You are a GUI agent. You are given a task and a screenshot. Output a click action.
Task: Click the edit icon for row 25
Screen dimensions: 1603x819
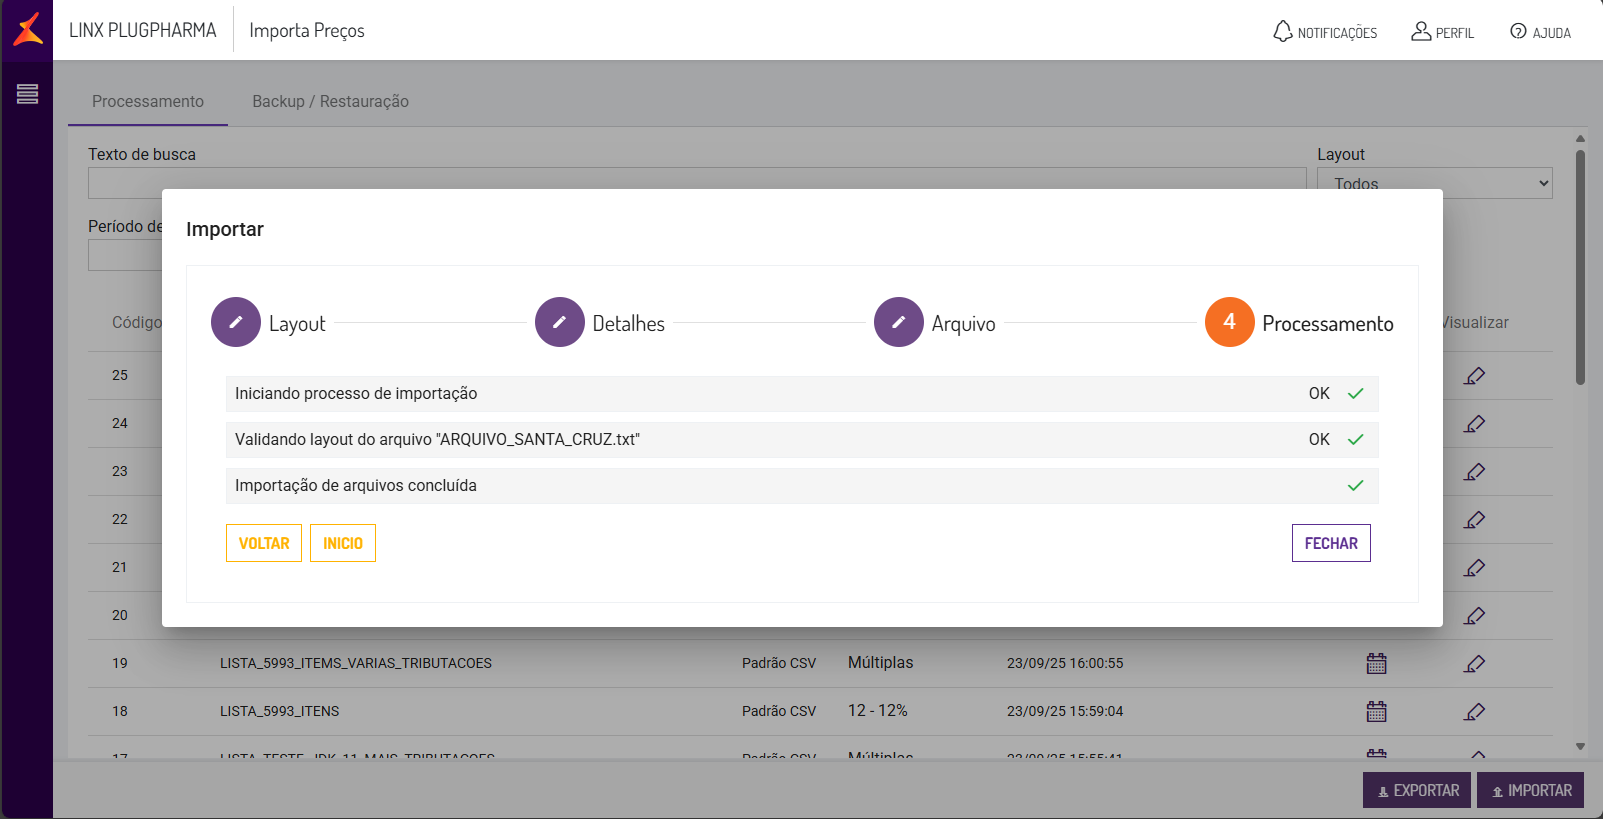(1474, 376)
